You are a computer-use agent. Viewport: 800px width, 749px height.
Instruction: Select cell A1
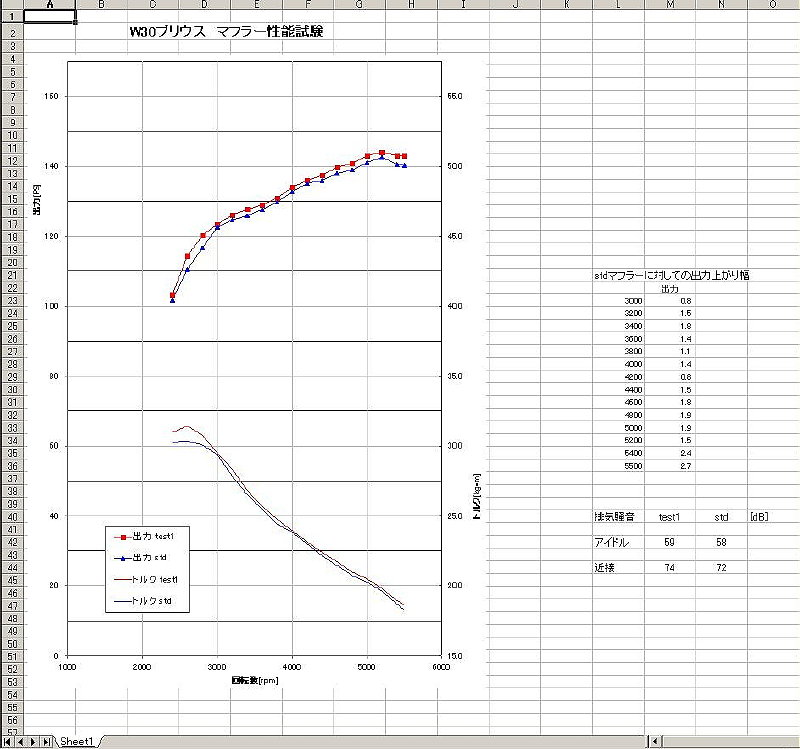(49, 16)
